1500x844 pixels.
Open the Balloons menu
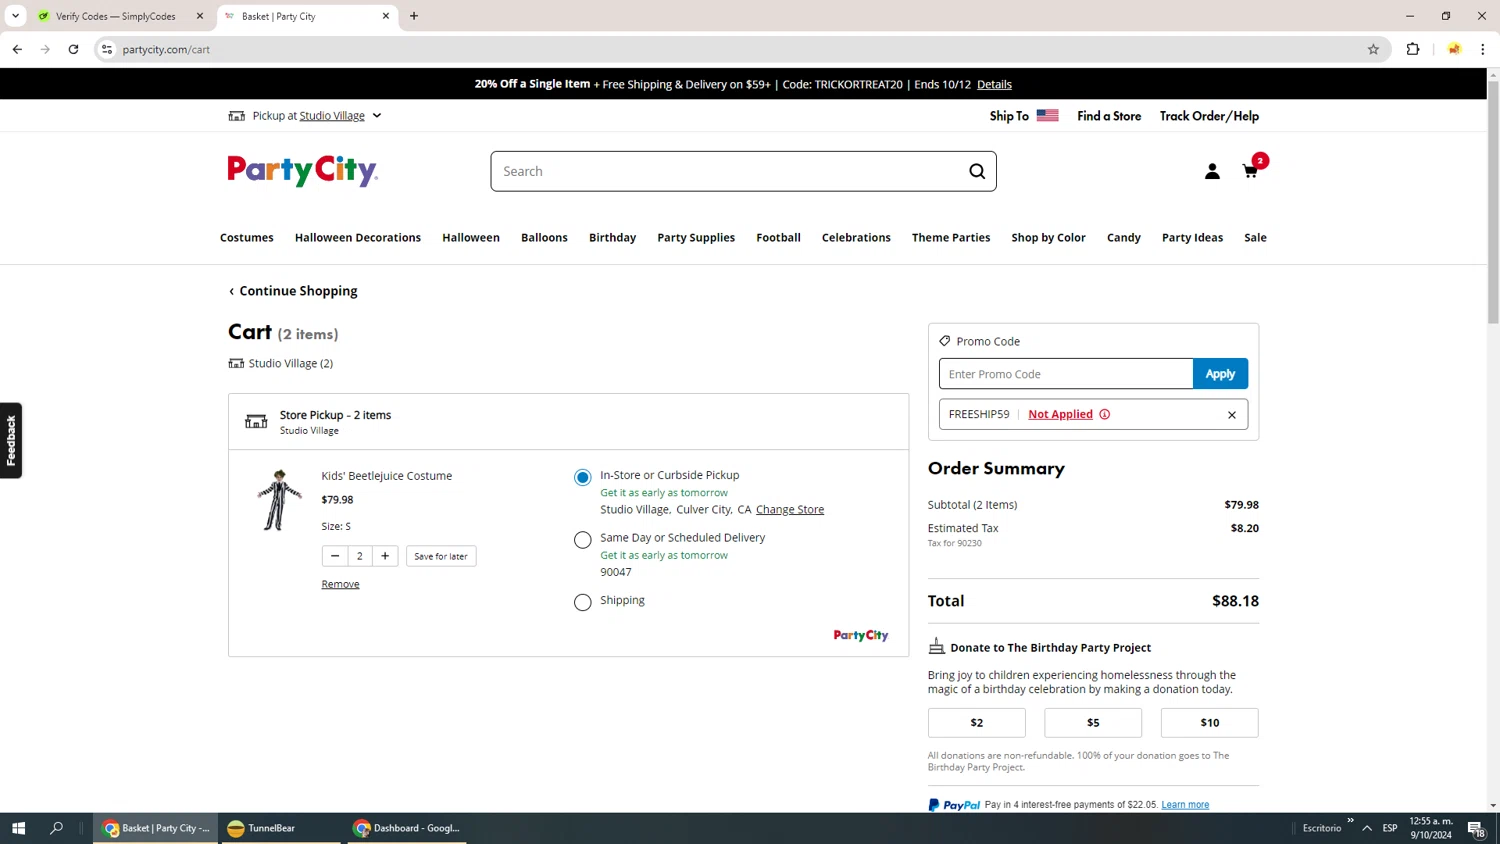[x=544, y=238]
